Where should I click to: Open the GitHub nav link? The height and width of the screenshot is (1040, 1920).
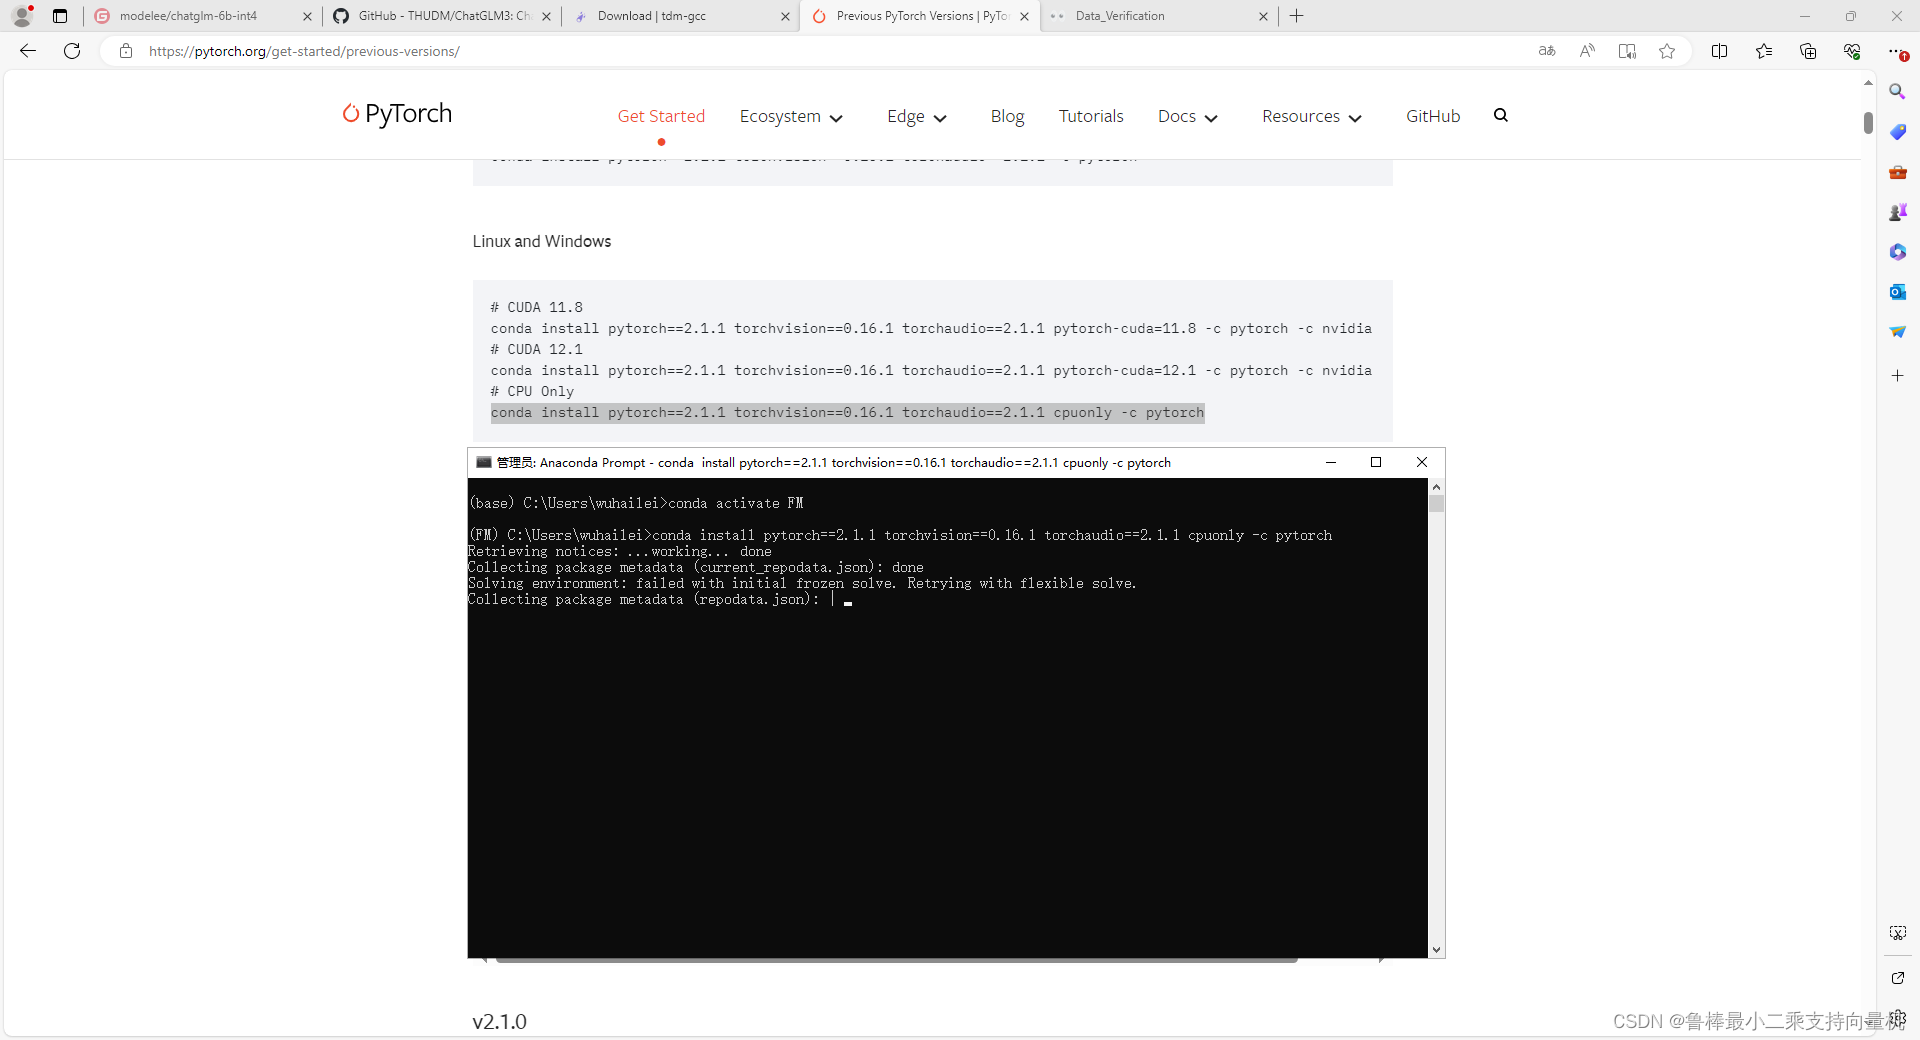tap(1433, 116)
